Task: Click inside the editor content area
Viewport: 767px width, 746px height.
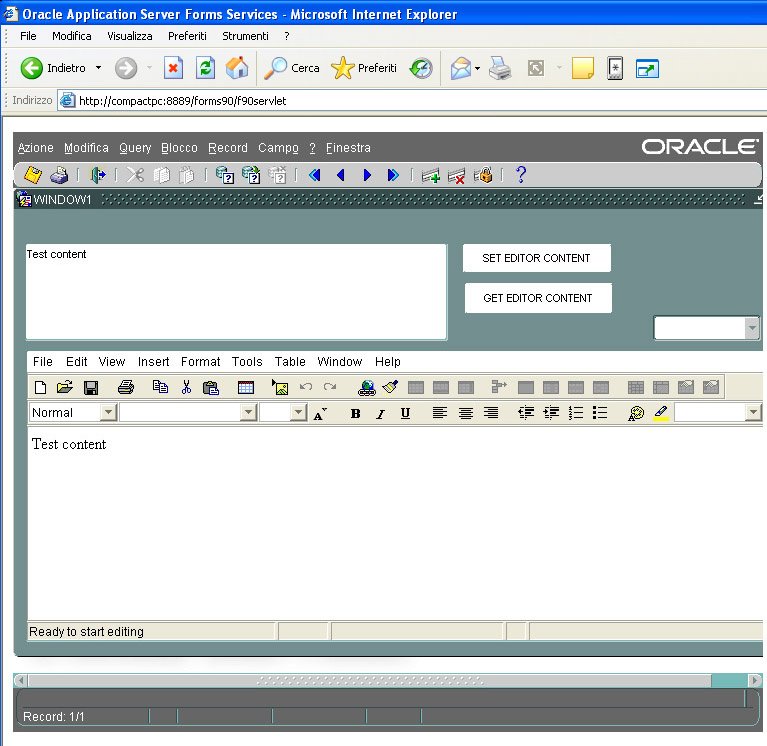Action: [395, 523]
